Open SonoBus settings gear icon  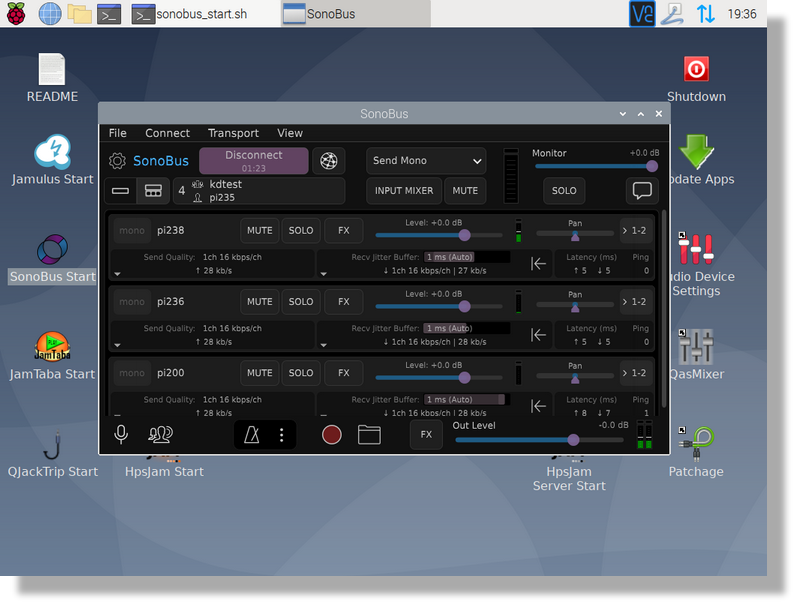(117, 161)
